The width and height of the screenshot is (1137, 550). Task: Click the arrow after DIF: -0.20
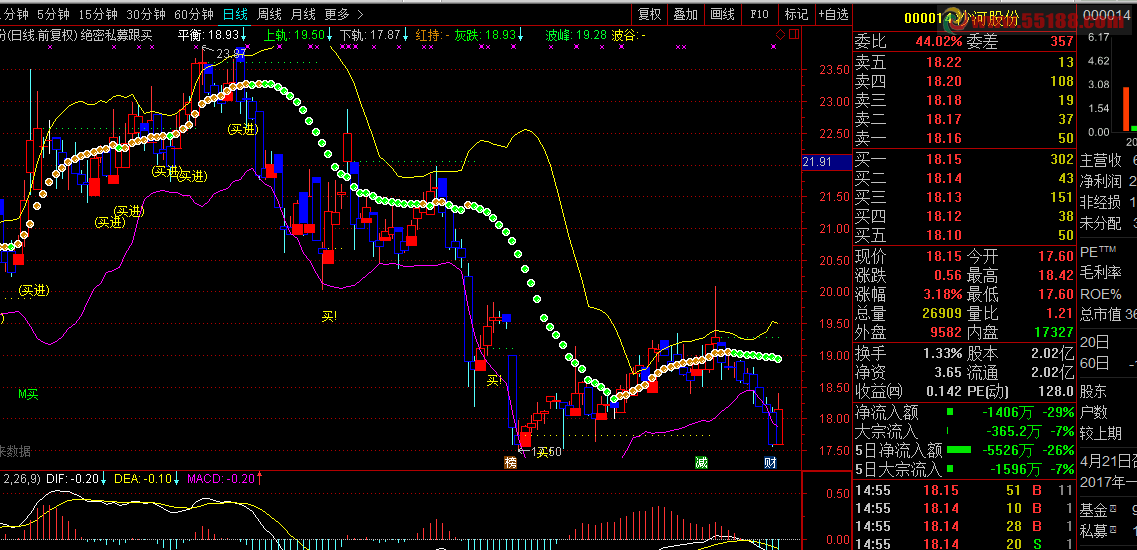click(x=104, y=478)
